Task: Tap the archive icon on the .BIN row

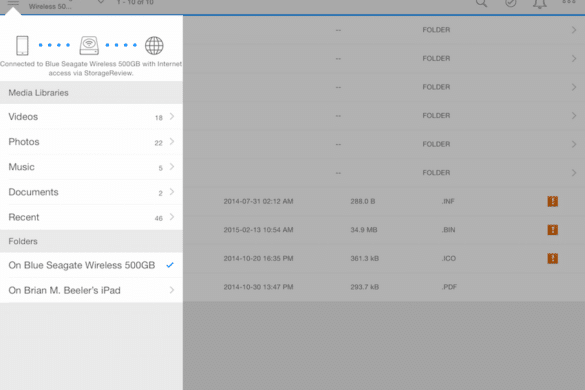Action: 553,230
